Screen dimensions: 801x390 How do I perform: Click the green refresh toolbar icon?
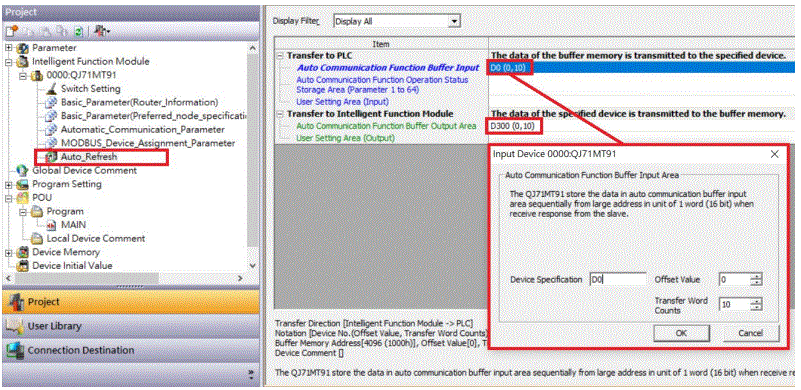point(79,32)
